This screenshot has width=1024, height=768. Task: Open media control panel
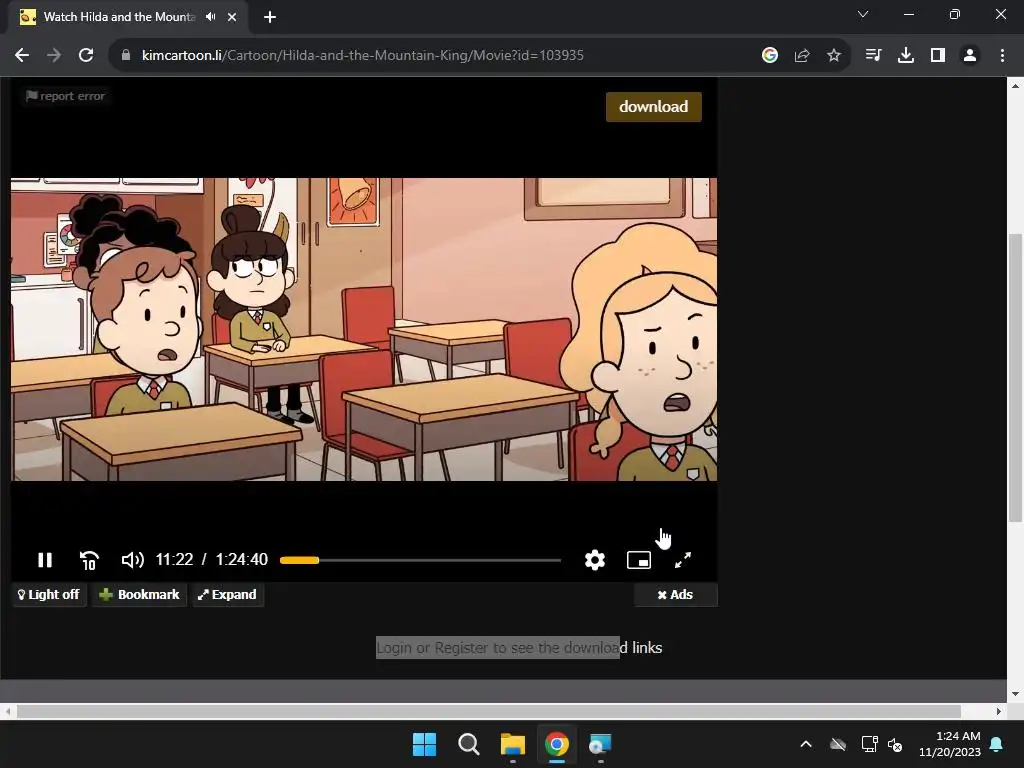873,55
